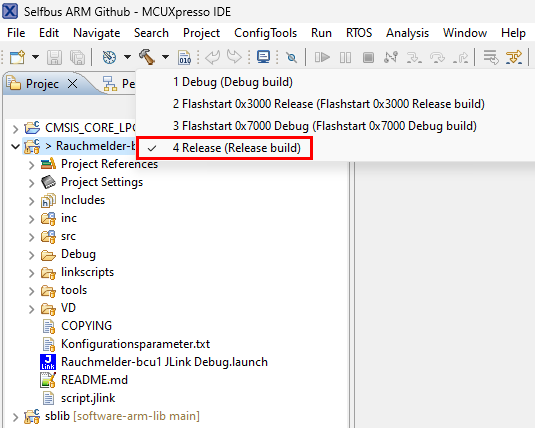Open the Window menu

point(465,33)
